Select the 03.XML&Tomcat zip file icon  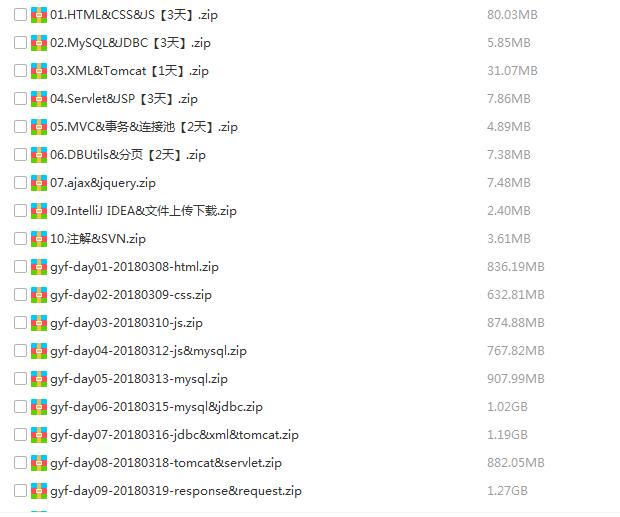click(39, 71)
